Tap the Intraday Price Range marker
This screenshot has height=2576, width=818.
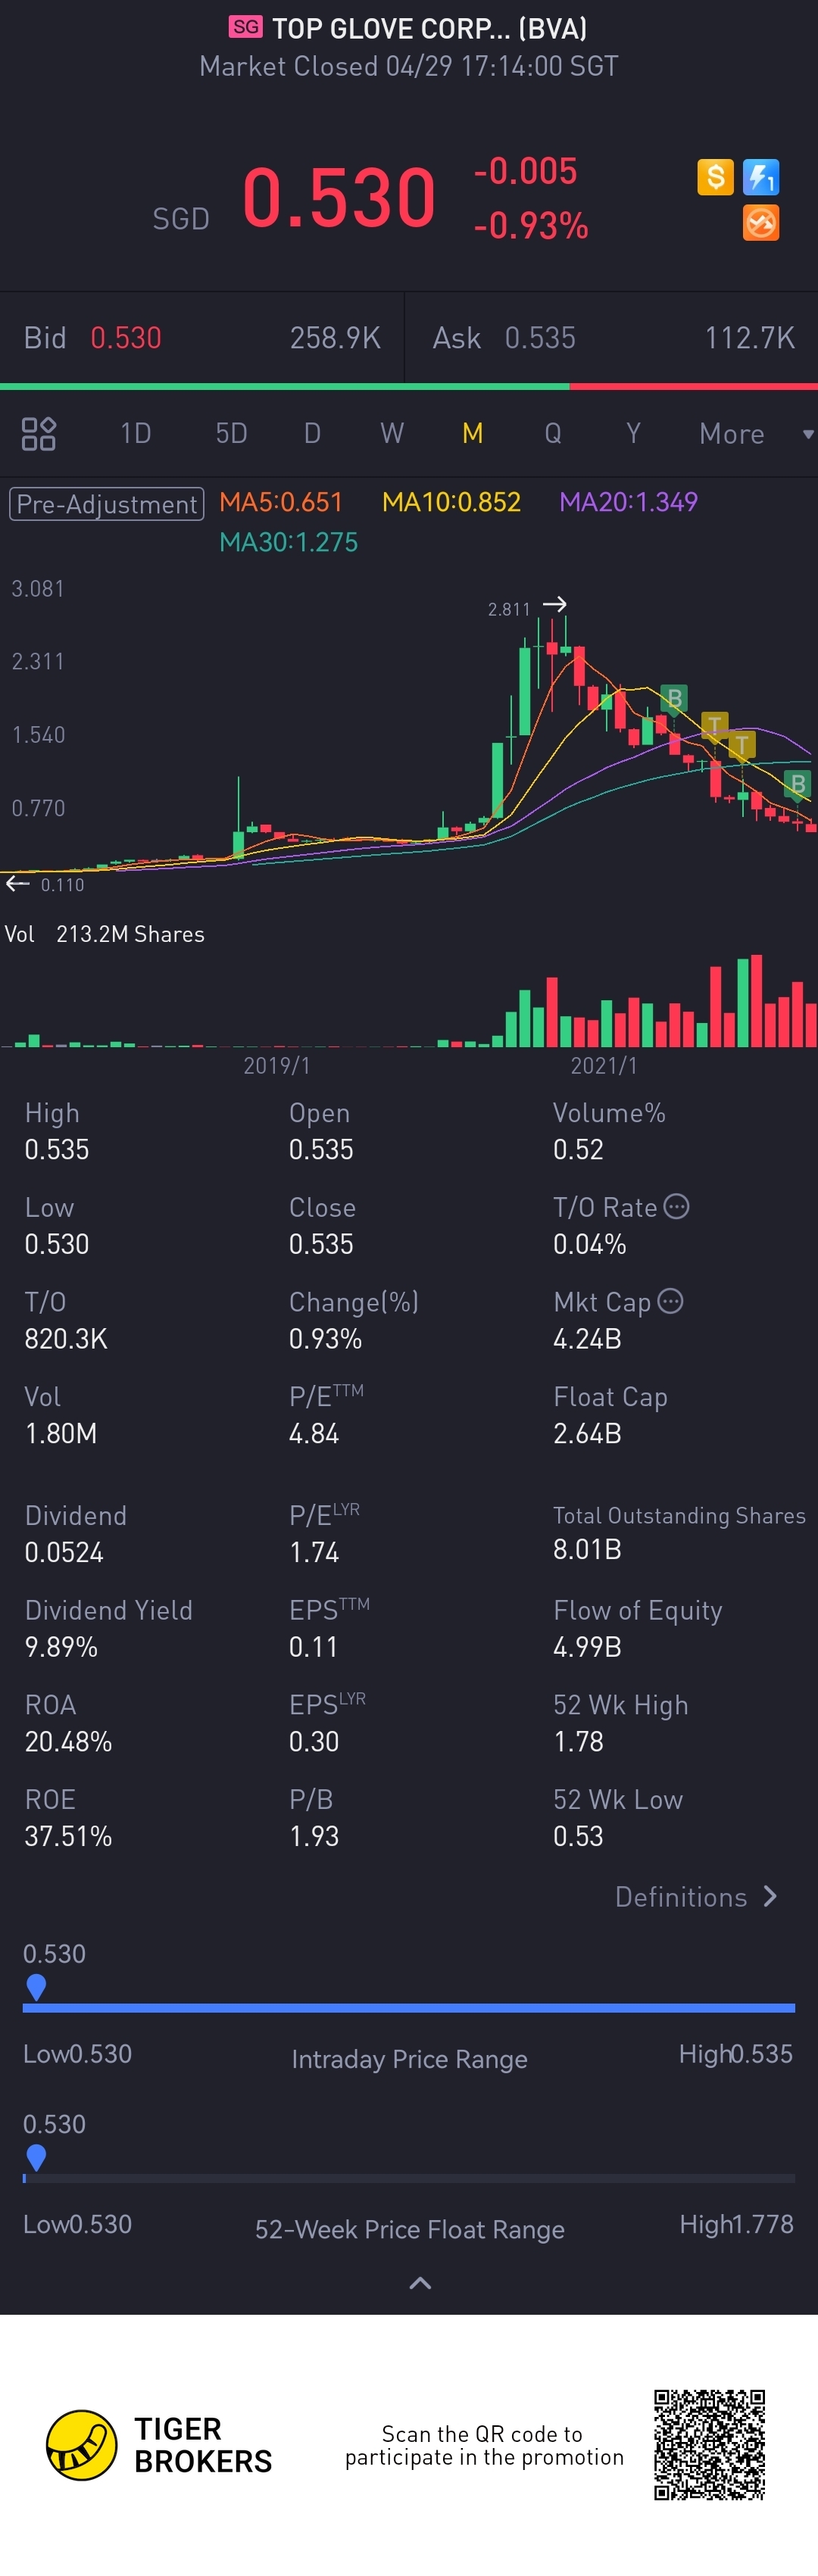coord(36,1987)
